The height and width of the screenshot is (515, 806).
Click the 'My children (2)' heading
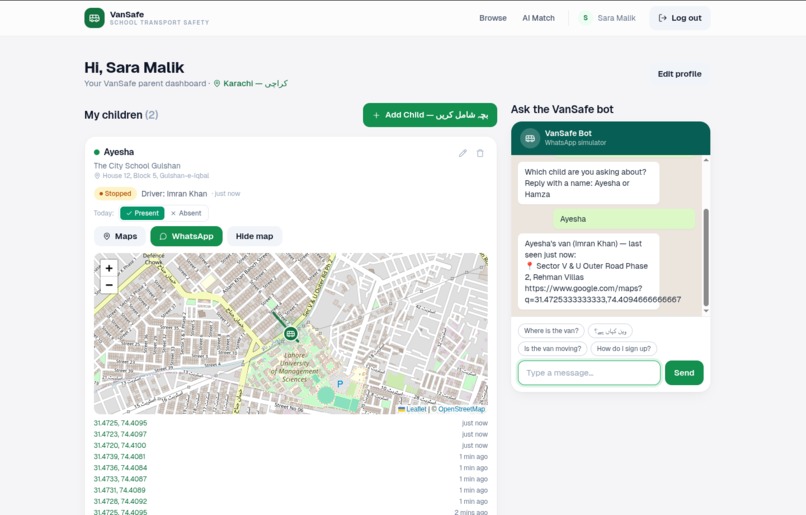(121, 115)
